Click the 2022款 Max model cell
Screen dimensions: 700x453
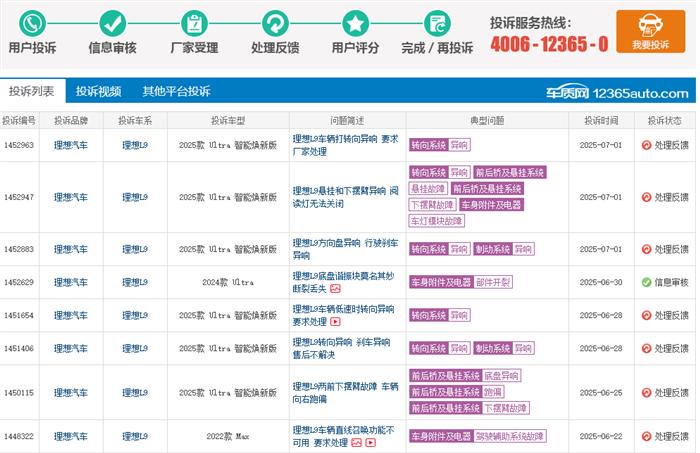(x=228, y=436)
